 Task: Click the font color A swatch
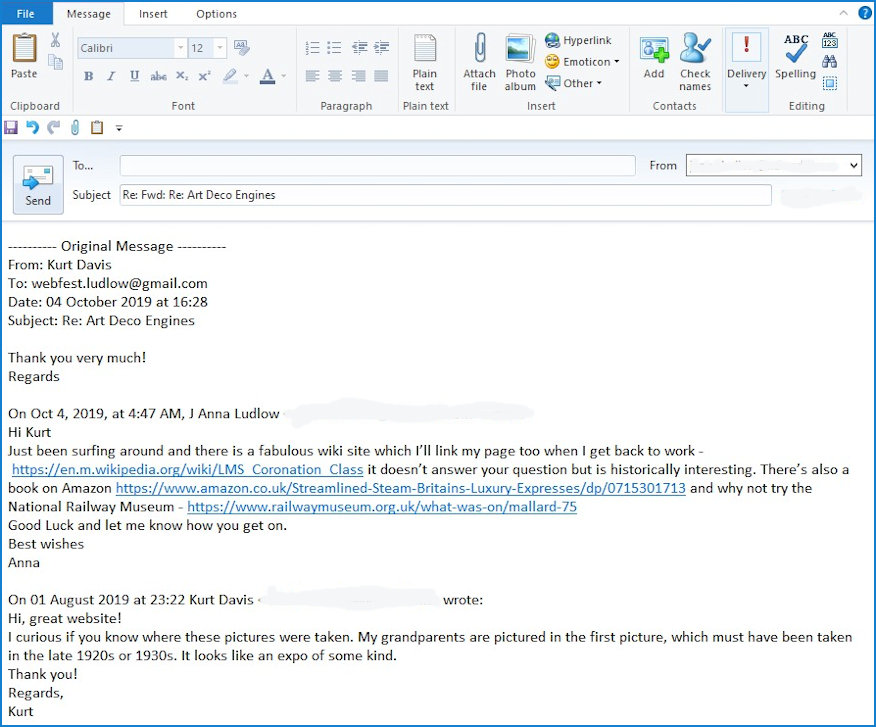266,76
